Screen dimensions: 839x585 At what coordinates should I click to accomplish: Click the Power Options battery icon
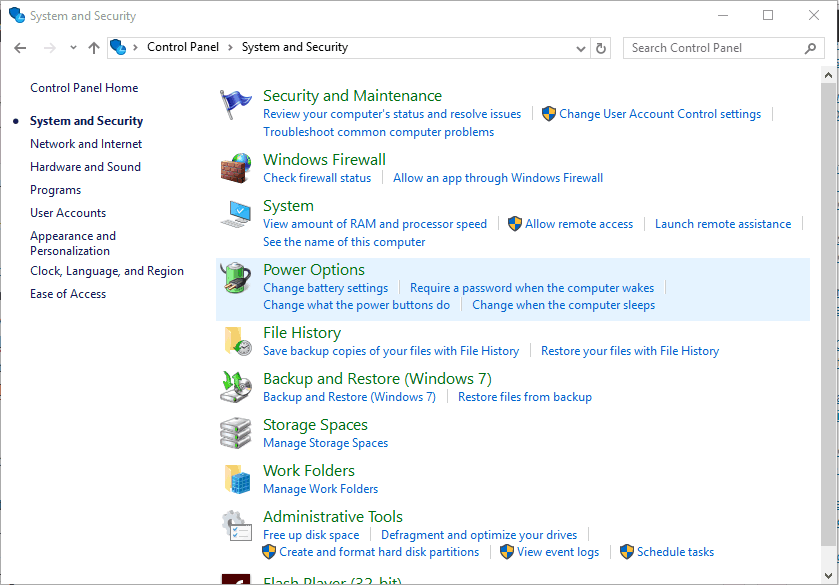pos(236,278)
